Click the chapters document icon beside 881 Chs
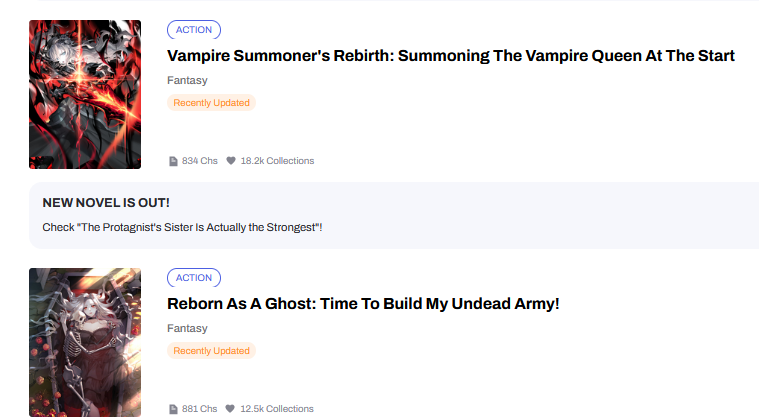This screenshot has width=759, height=418. click(x=173, y=409)
